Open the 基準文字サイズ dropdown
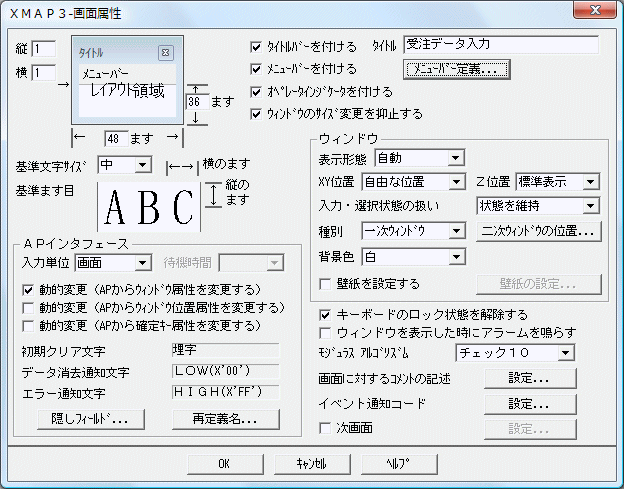Image resolution: width=624 pixels, height=489 pixels. 125,164
